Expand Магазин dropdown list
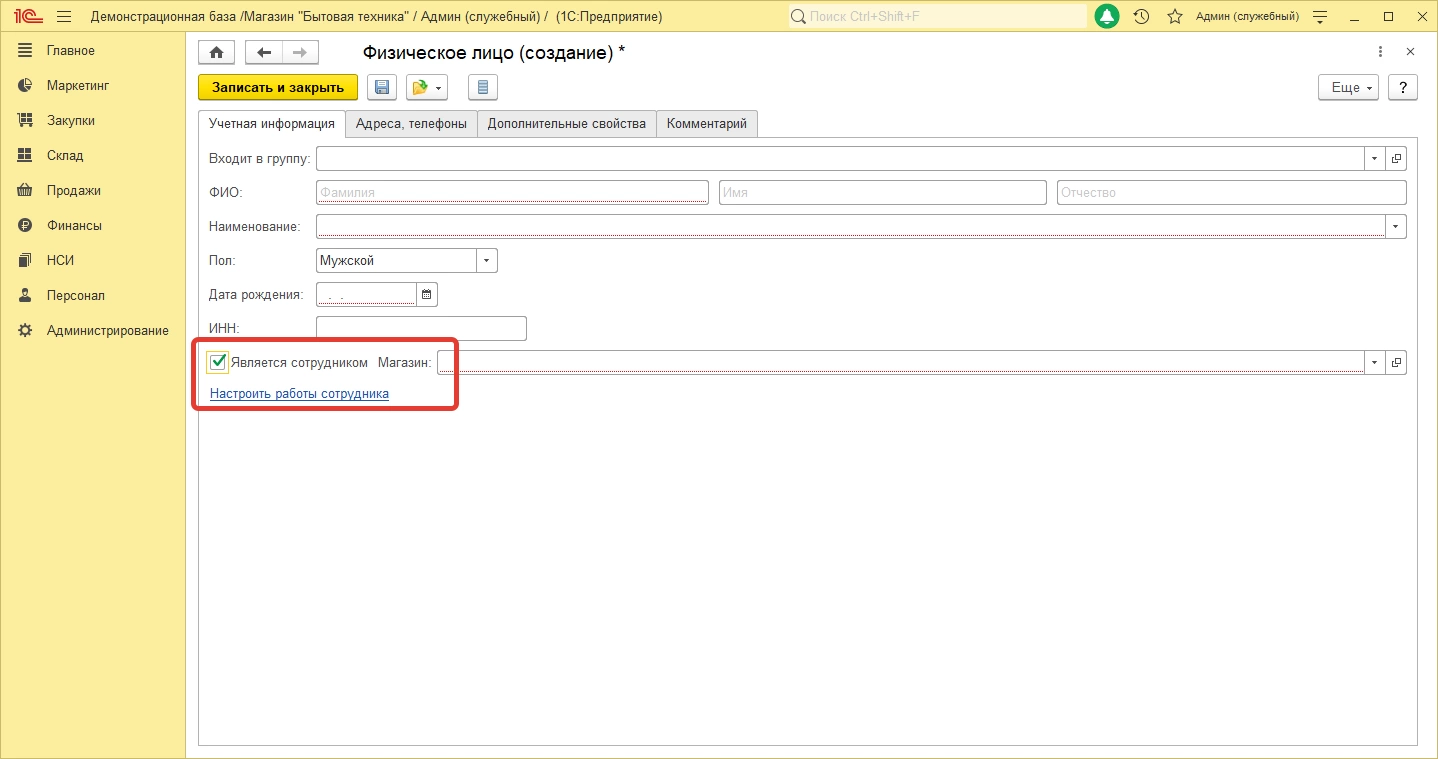Screen dimensions: 1438x759 pos(1375,363)
